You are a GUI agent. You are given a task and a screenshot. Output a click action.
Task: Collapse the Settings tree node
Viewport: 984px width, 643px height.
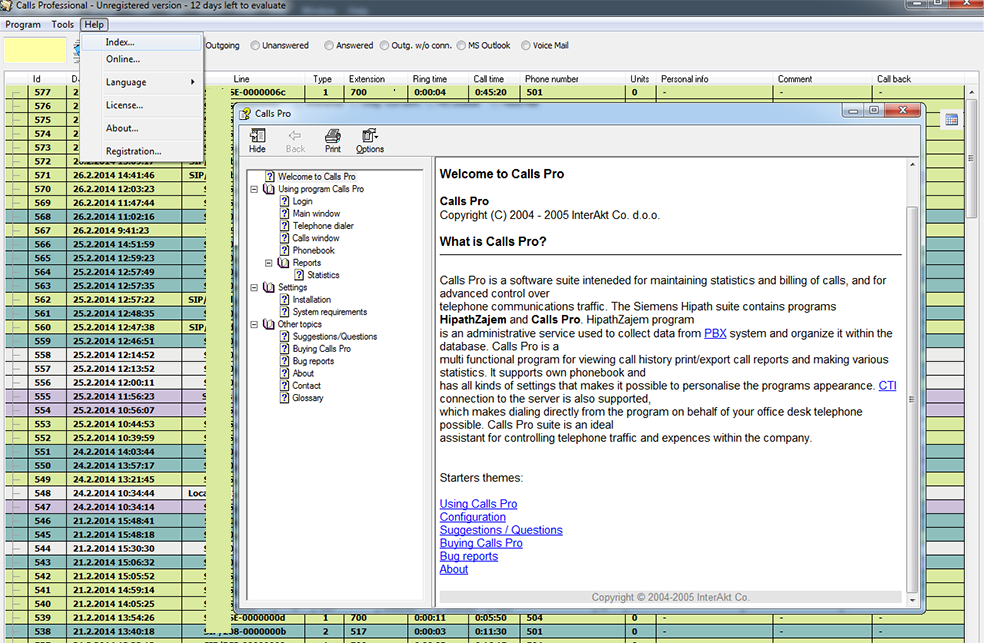tap(254, 287)
